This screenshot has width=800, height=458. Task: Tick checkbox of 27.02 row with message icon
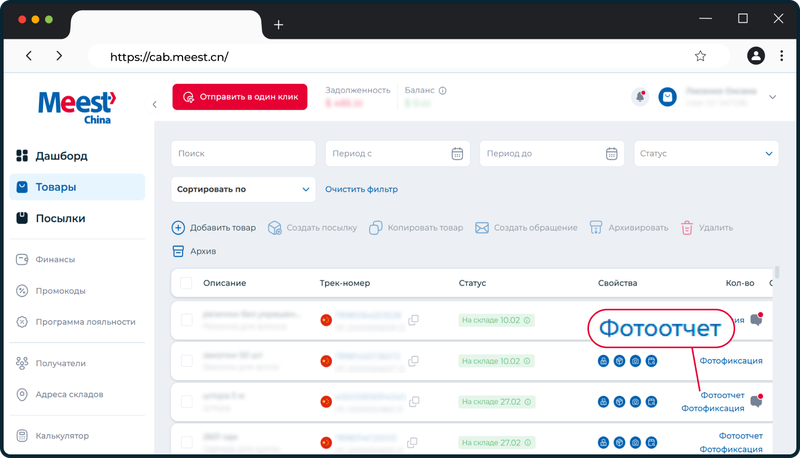(x=187, y=401)
